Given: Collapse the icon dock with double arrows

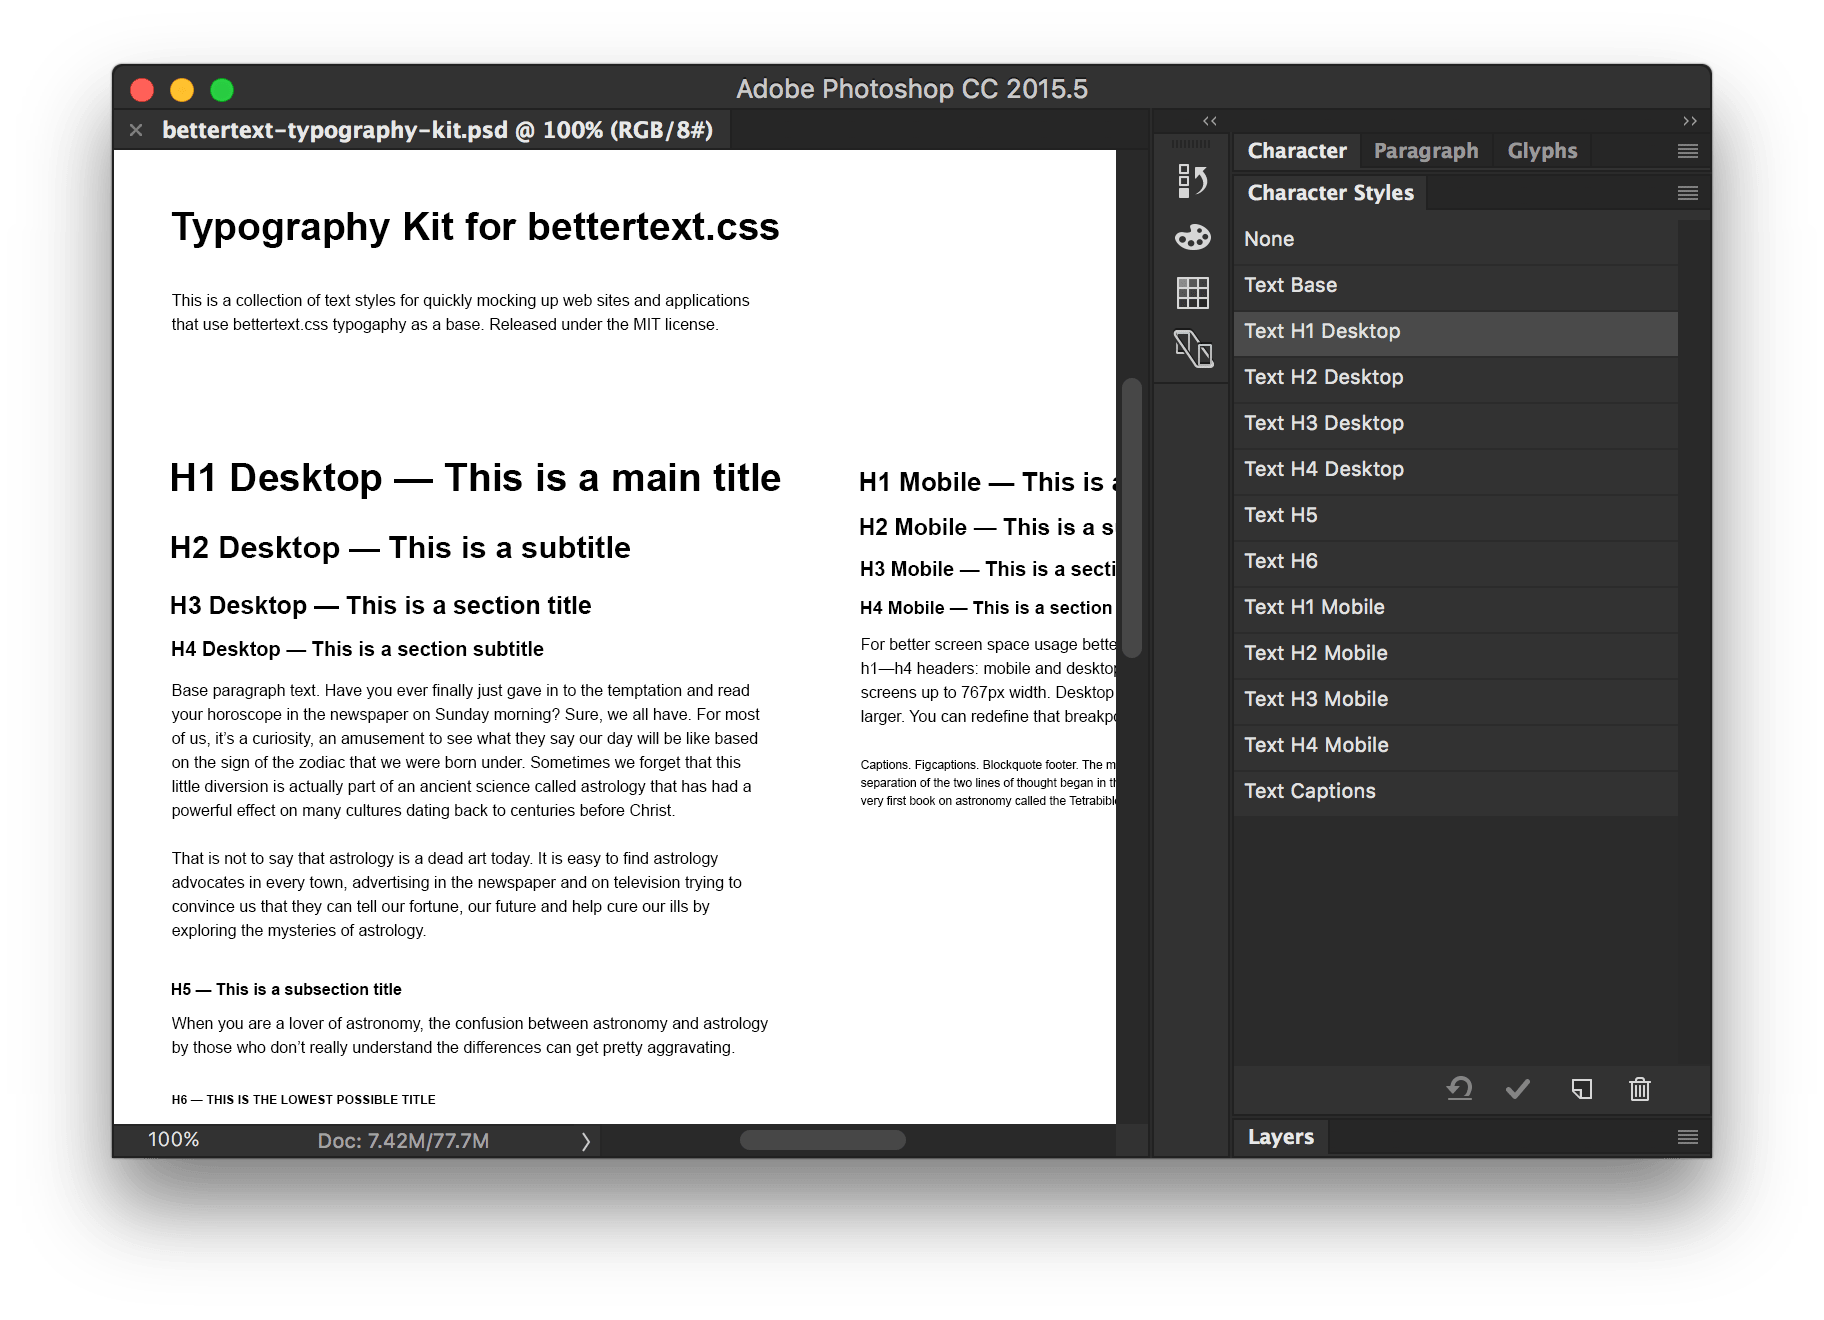Looking at the screenshot, I should point(1210,121).
